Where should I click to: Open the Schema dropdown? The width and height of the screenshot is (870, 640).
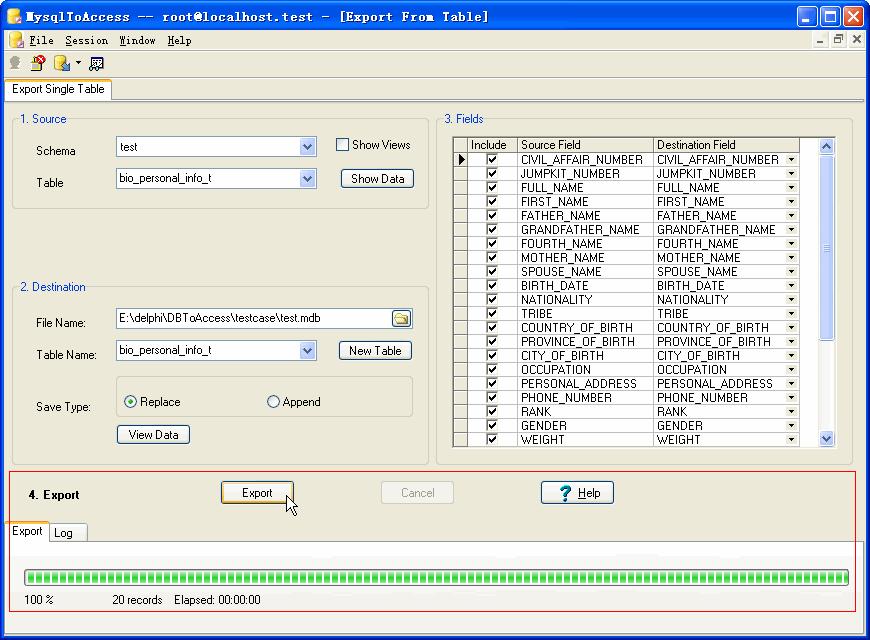[307, 147]
